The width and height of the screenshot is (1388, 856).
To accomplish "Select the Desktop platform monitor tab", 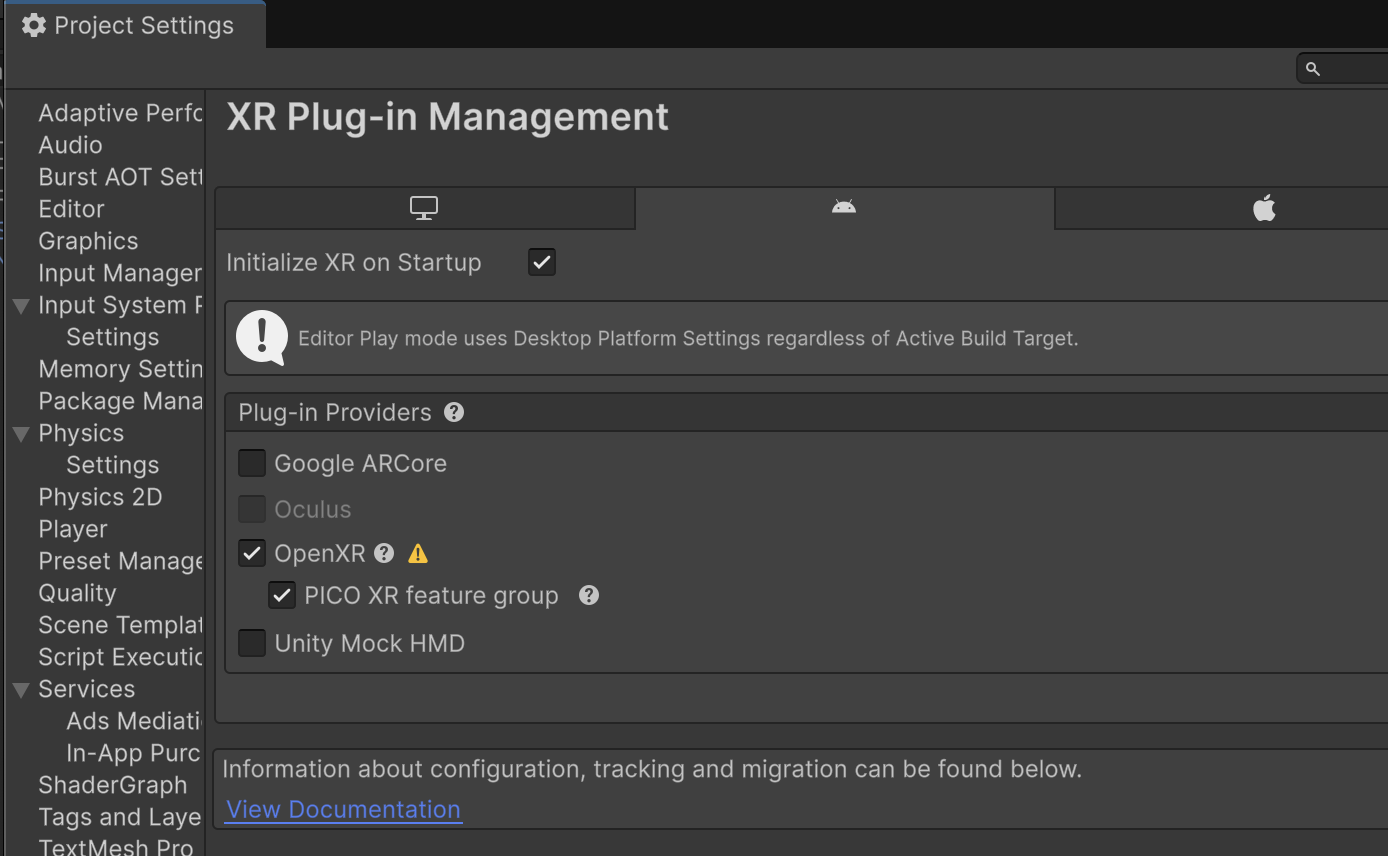I will 424,208.
